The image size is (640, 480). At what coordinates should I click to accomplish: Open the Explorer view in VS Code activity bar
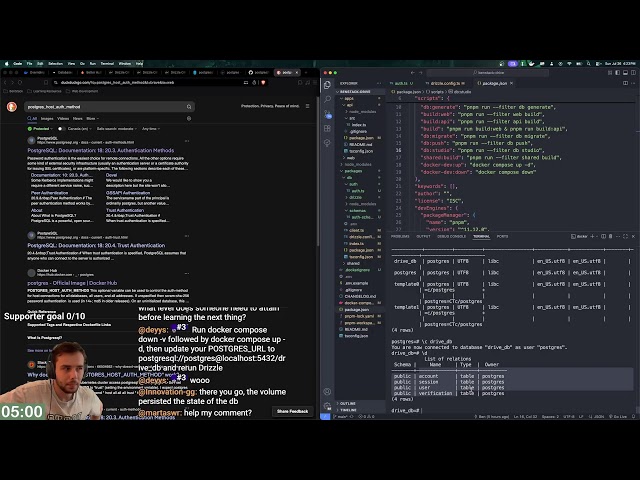tap(327, 85)
